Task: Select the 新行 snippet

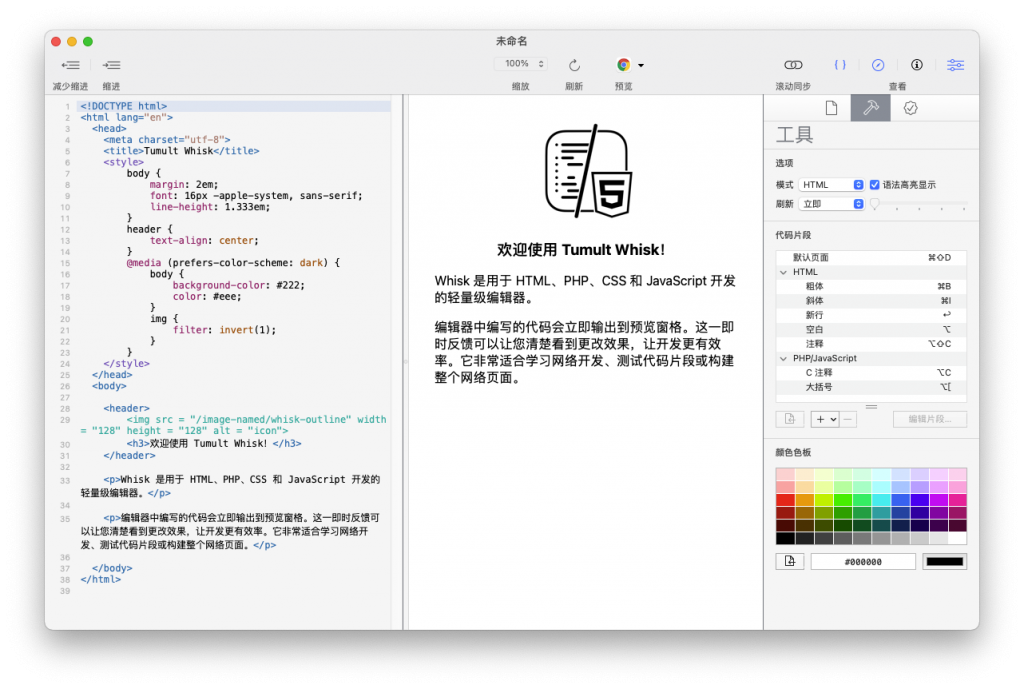Action: (x=871, y=315)
